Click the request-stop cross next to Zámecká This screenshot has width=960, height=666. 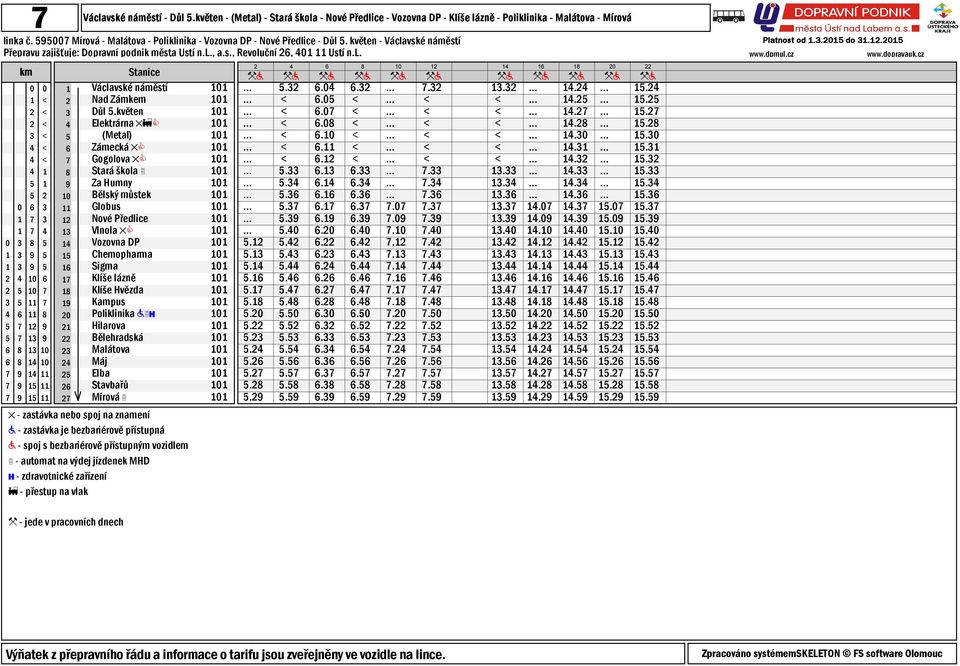134,147
